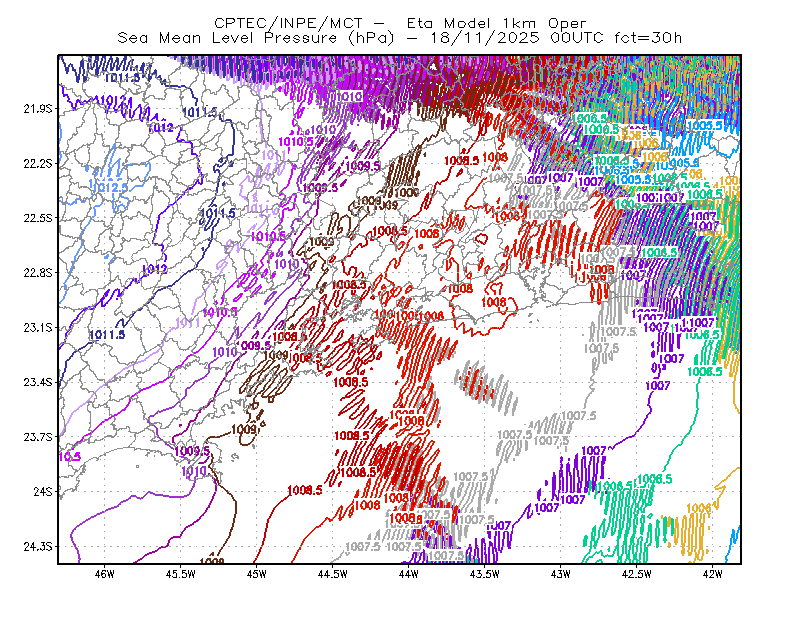Click the CPTEC/INPE/MCT title text
This screenshot has height=618, width=800.
coord(288,23)
